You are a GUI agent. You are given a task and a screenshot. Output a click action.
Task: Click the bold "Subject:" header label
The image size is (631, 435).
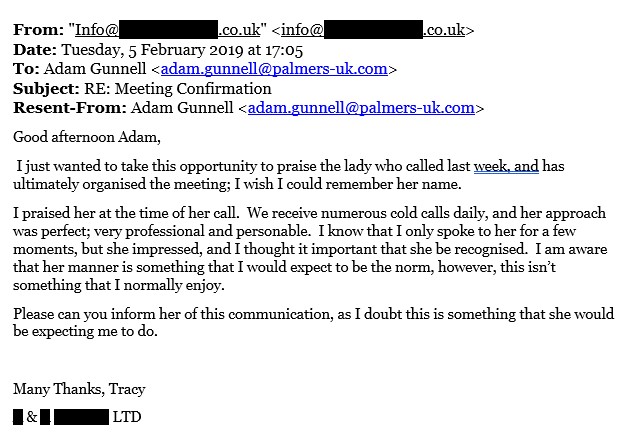46,89
